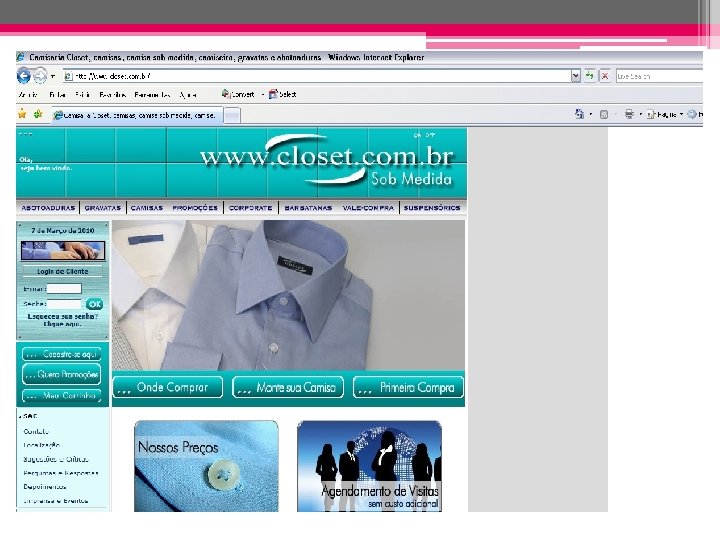Open the Arquivo menu
Viewport: 720px width, 540px height.
click(x=28, y=95)
